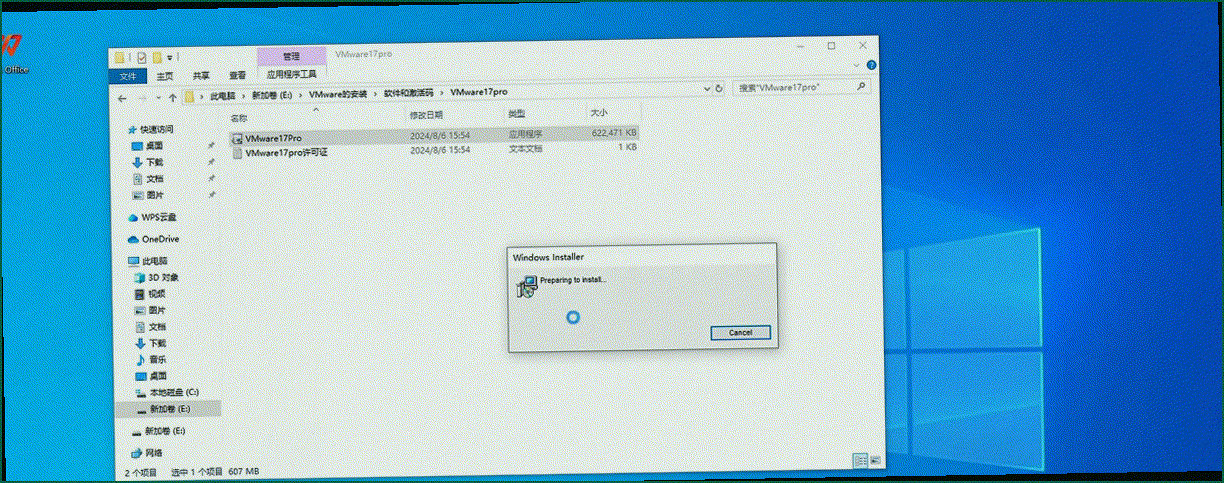1224x483 pixels.
Task: Expand address bar history dropdown
Action: 706,88
